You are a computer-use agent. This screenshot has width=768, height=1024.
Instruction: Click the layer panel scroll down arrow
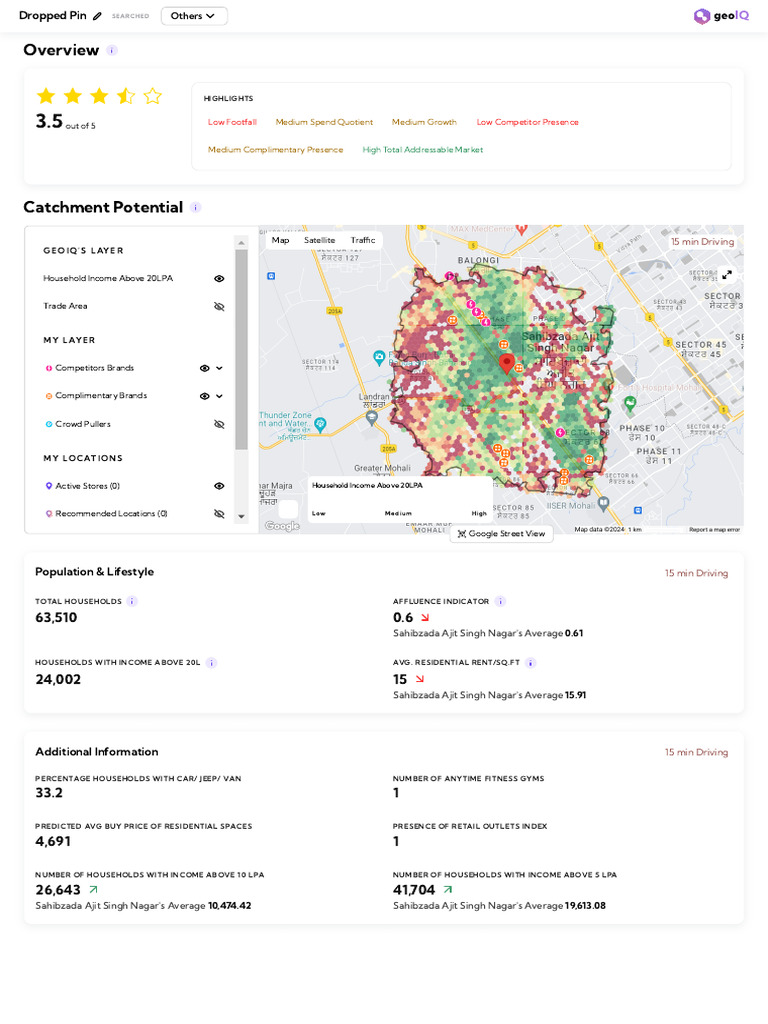click(242, 517)
